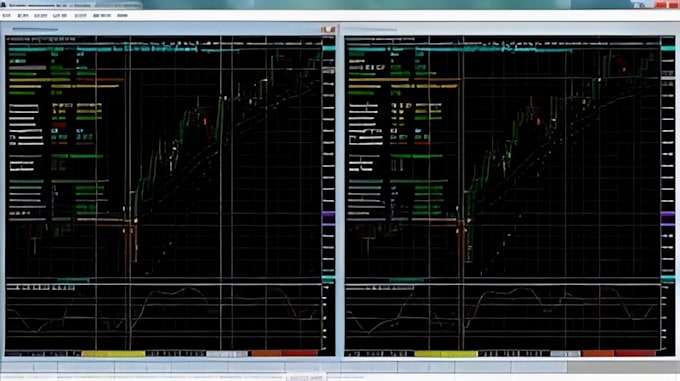
Task: Click the purple marker on the left chart's price scale
Action: (x=328, y=214)
